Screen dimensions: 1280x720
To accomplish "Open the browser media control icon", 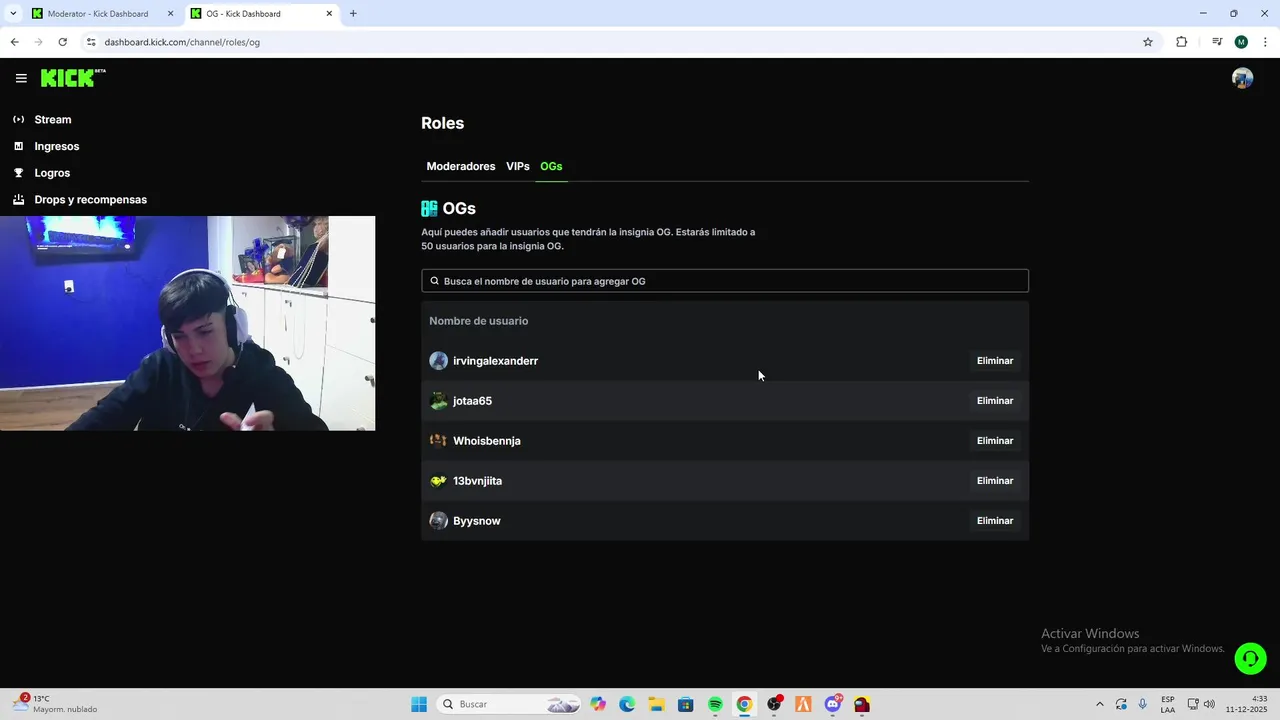I will (x=1217, y=42).
